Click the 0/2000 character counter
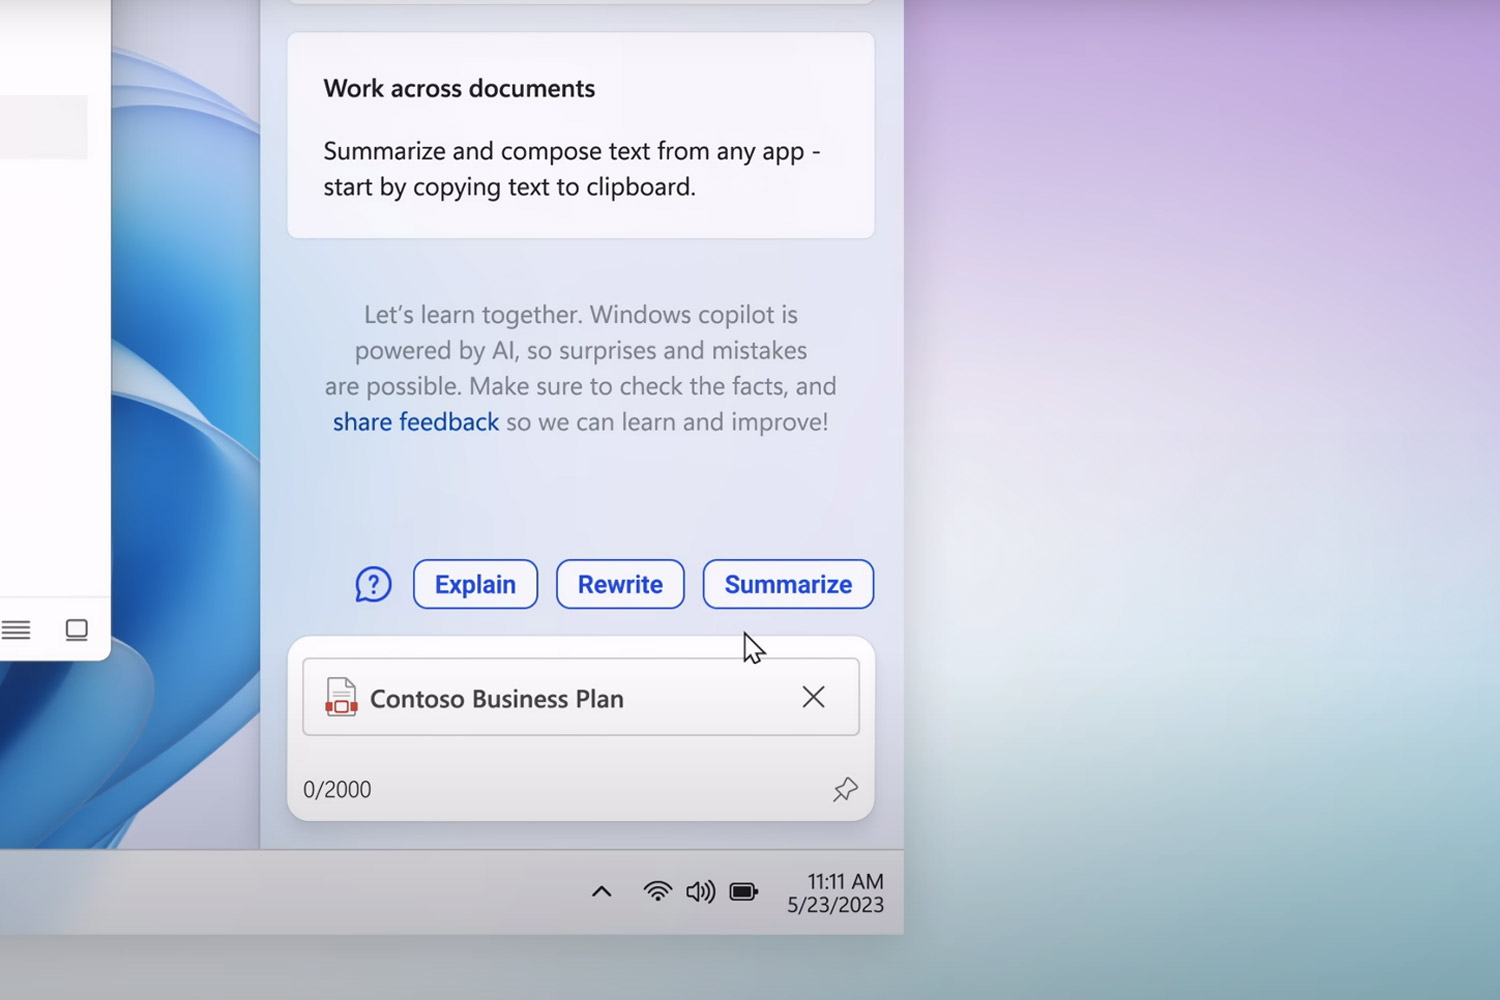Viewport: 1500px width, 1000px height. coord(337,789)
